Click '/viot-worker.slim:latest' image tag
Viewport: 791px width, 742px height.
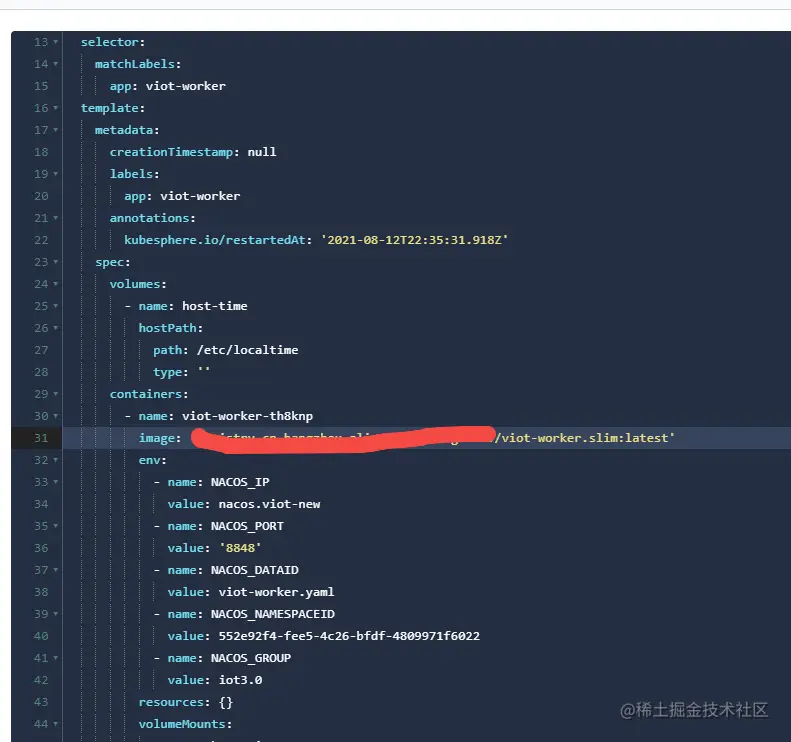point(585,438)
